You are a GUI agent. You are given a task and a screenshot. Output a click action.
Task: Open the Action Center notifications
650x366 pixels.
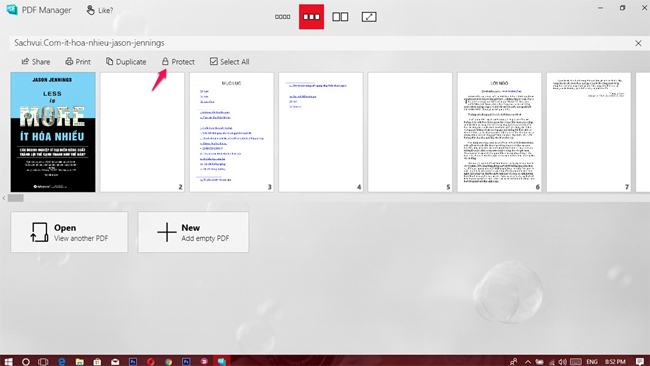tap(640, 361)
